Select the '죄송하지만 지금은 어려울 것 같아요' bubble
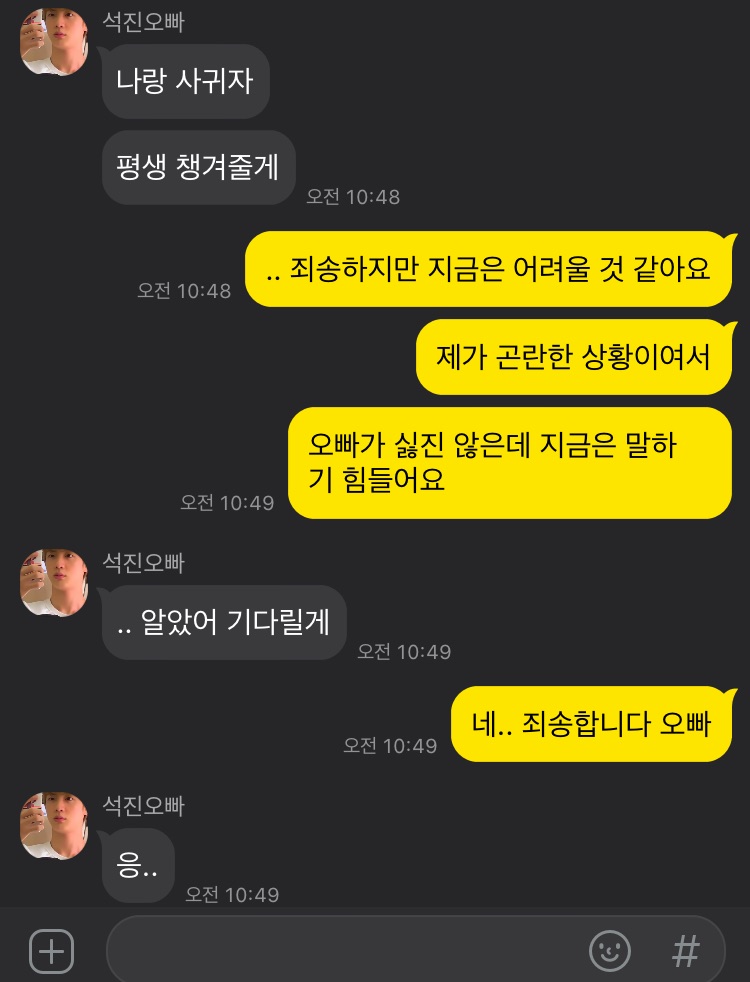The width and height of the screenshot is (750, 982). pyautogui.click(x=489, y=269)
